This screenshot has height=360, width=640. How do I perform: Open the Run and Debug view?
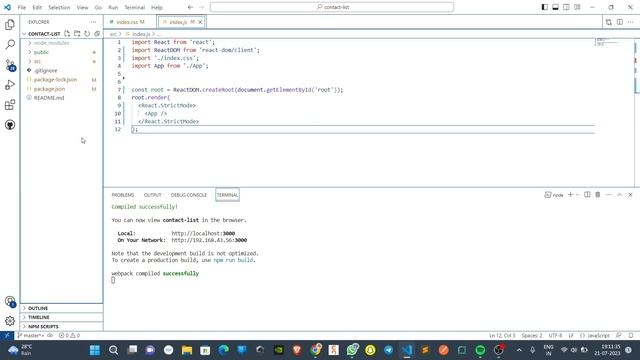tap(10, 85)
